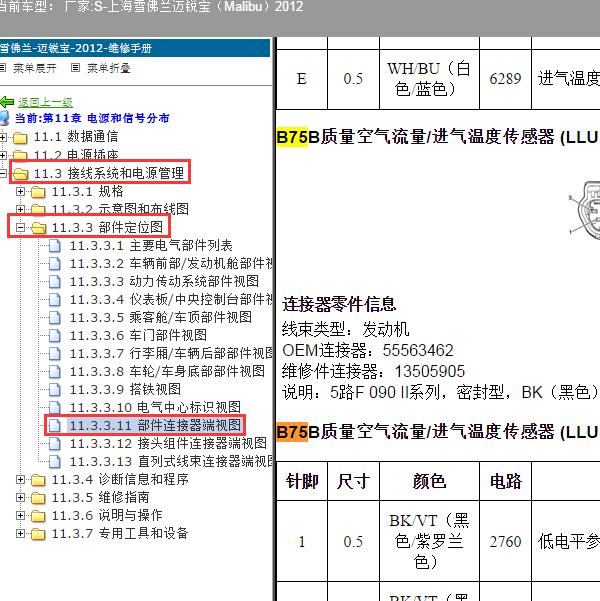Click the 菜单折叠 button
The height and width of the screenshot is (601, 600).
click(109, 68)
